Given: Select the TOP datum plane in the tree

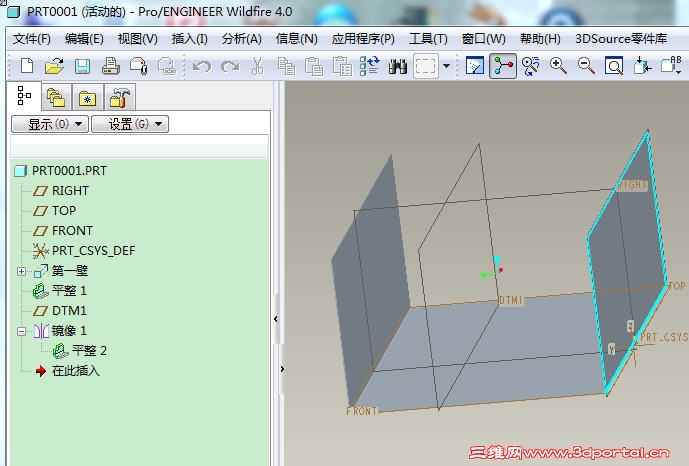Looking at the screenshot, I should [x=54, y=211].
